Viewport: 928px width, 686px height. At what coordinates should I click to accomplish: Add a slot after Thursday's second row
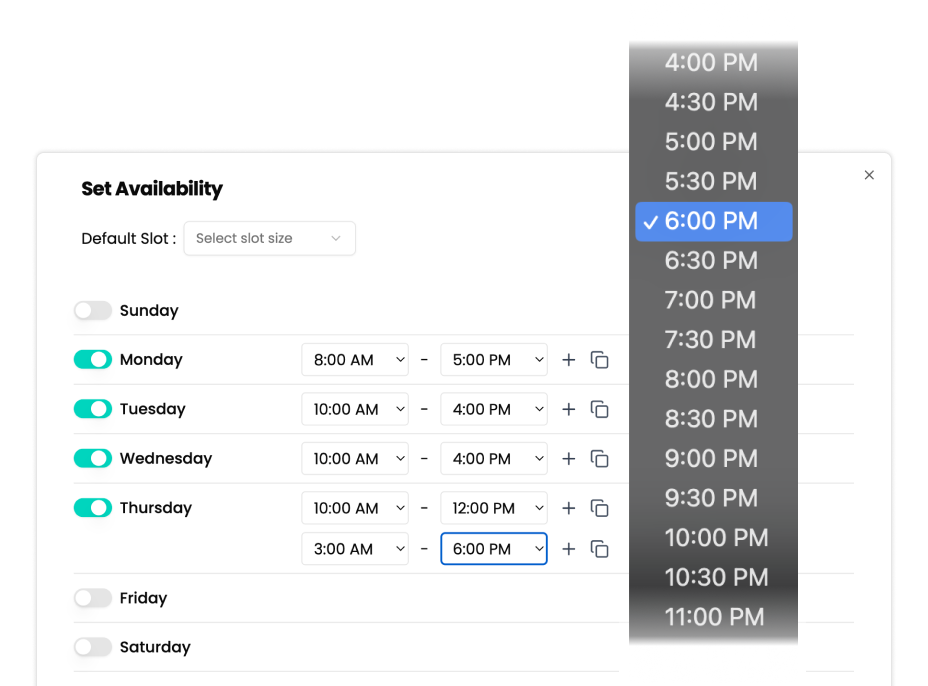pyautogui.click(x=569, y=549)
